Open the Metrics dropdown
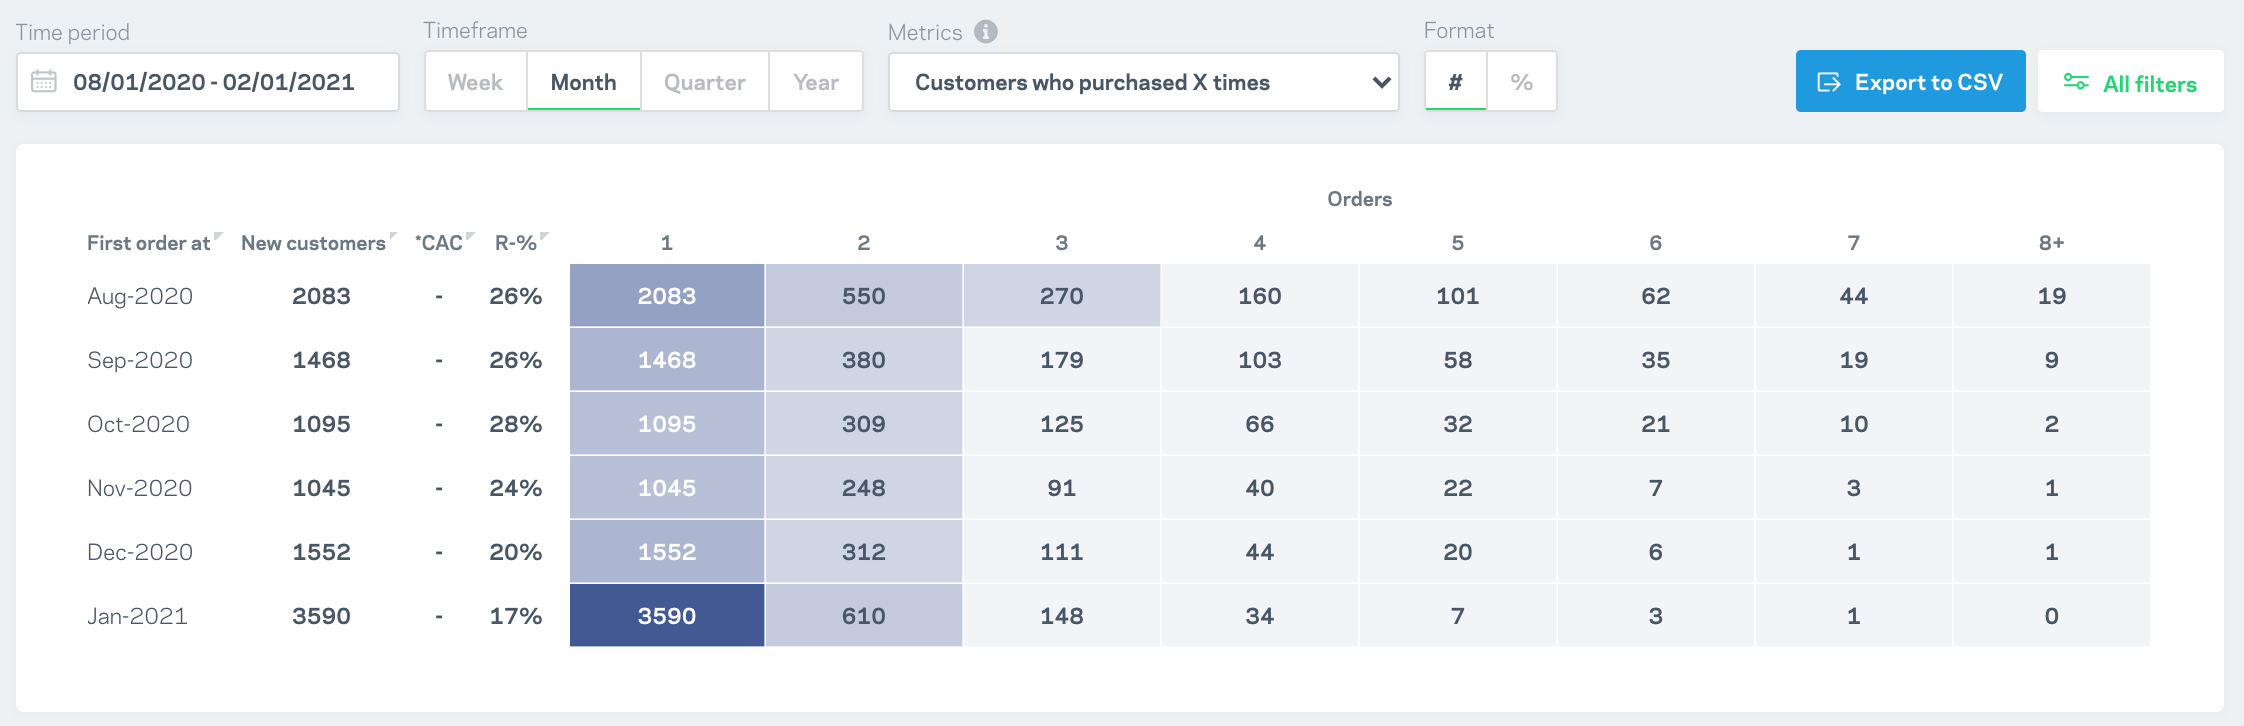Viewport: 2244px width, 726px height. [x=1142, y=82]
